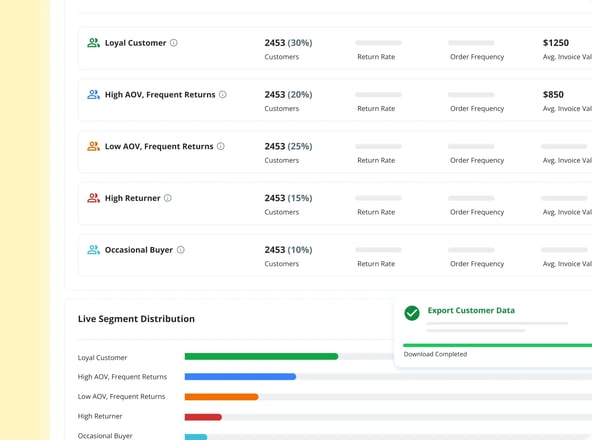The image size is (592, 440).
Task: Click the 2453 (15%) customers value
Action: (288, 198)
